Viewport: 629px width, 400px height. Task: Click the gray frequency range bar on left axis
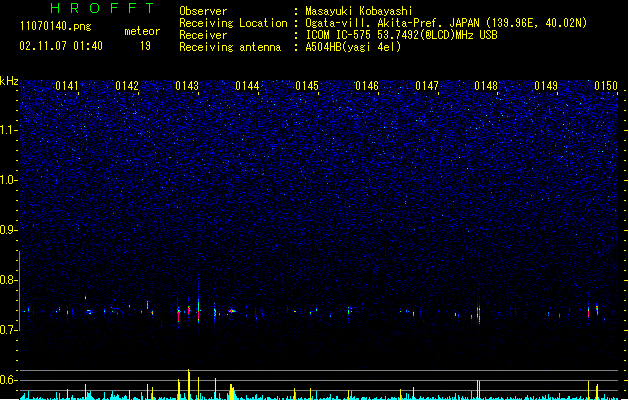coord(20,291)
